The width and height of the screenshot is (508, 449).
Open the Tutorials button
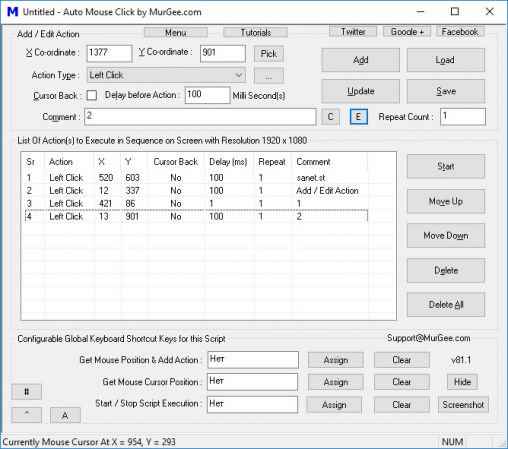255,33
